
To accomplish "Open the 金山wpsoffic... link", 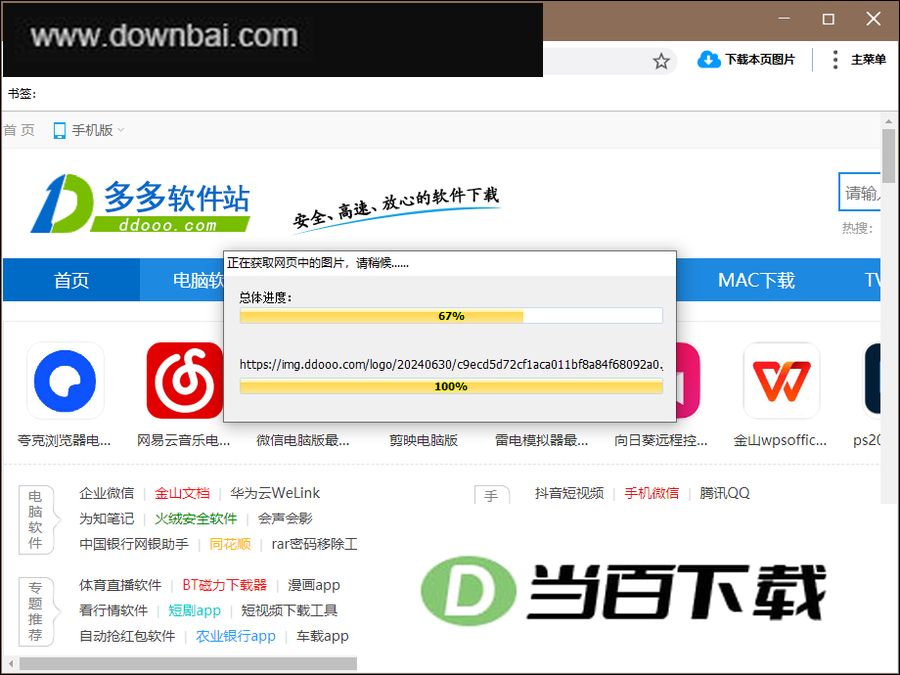I will coord(780,440).
